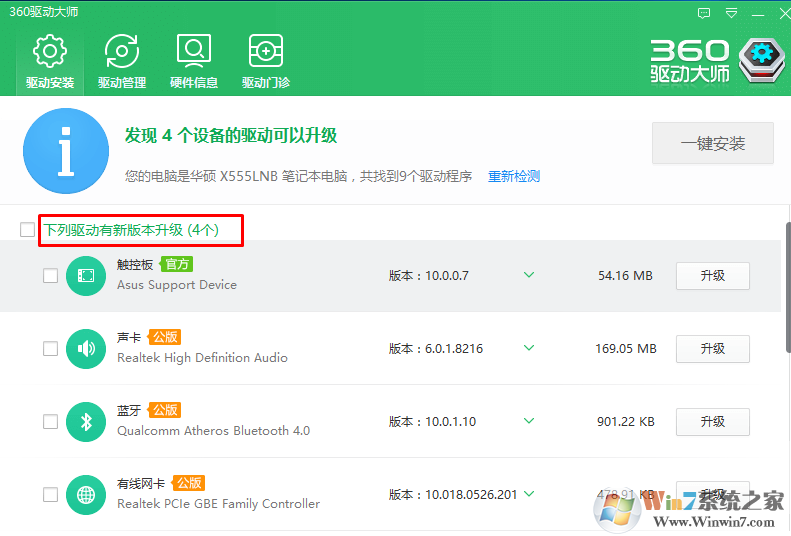Click the touchpad device icon
The height and width of the screenshot is (536, 791).
tap(86, 276)
